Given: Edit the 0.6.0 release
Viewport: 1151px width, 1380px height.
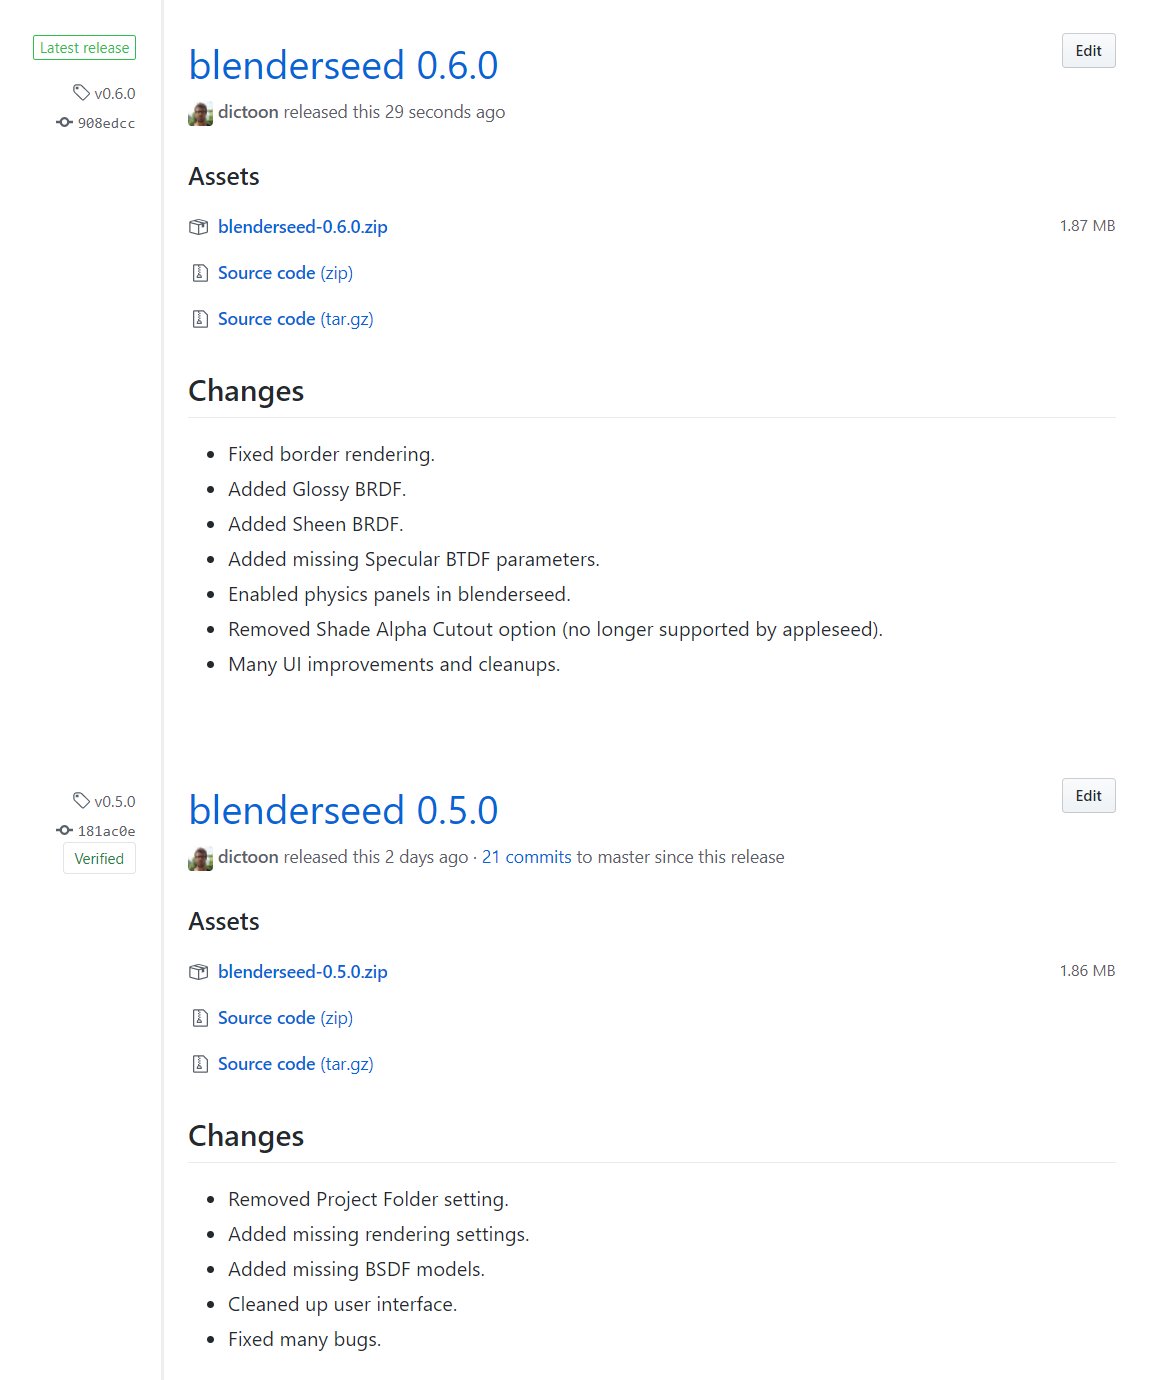Looking at the screenshot, I should [x=1087, y=50].
